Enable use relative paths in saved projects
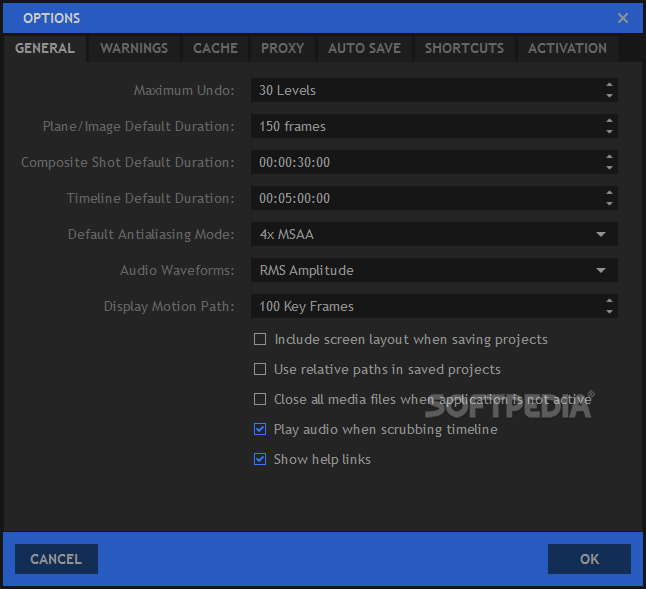Screen dimensions: 646x589 pyautogui.click(x=260, y=369)
